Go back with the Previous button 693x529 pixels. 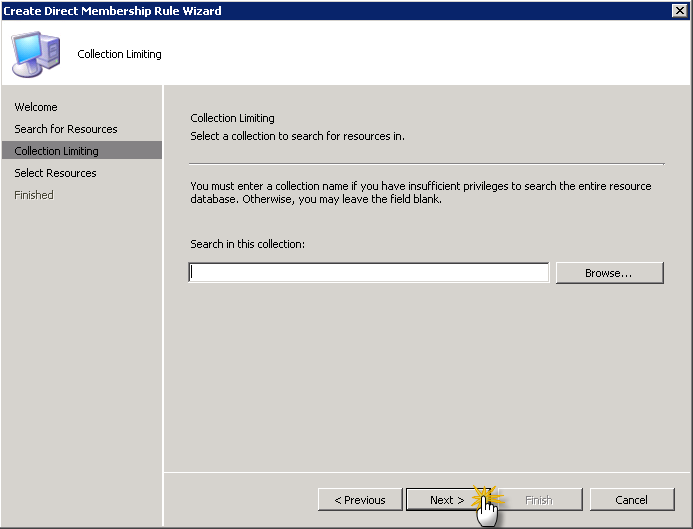point(360,500)
